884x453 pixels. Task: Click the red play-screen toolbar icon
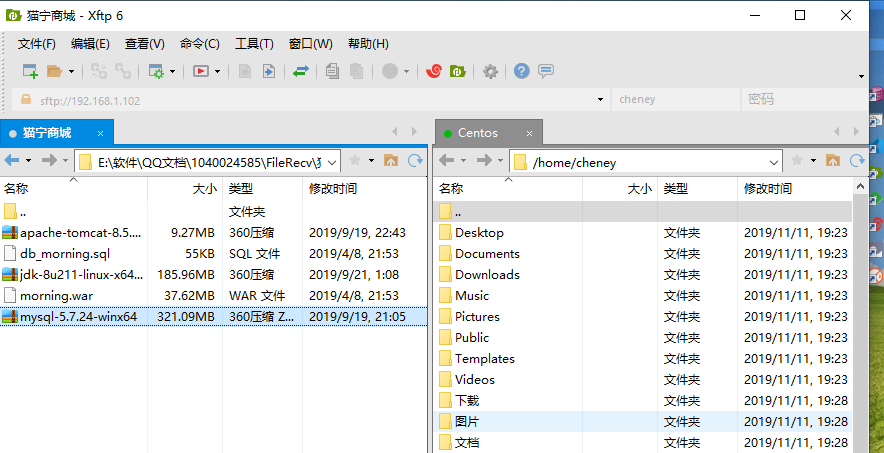tap(201, 72)
